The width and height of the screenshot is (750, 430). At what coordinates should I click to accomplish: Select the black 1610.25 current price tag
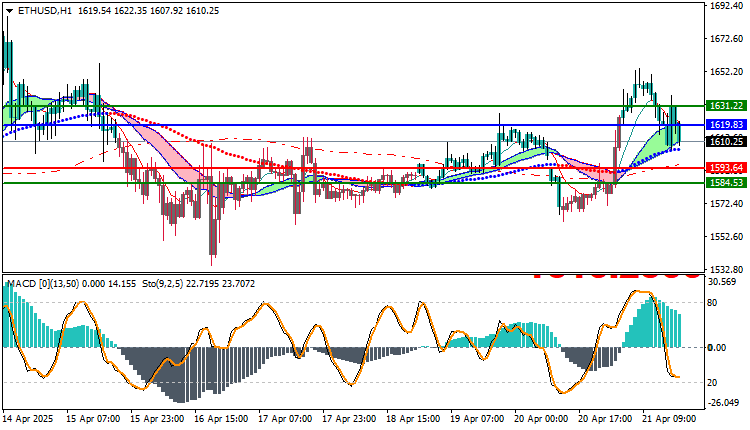tap(727, 141)
